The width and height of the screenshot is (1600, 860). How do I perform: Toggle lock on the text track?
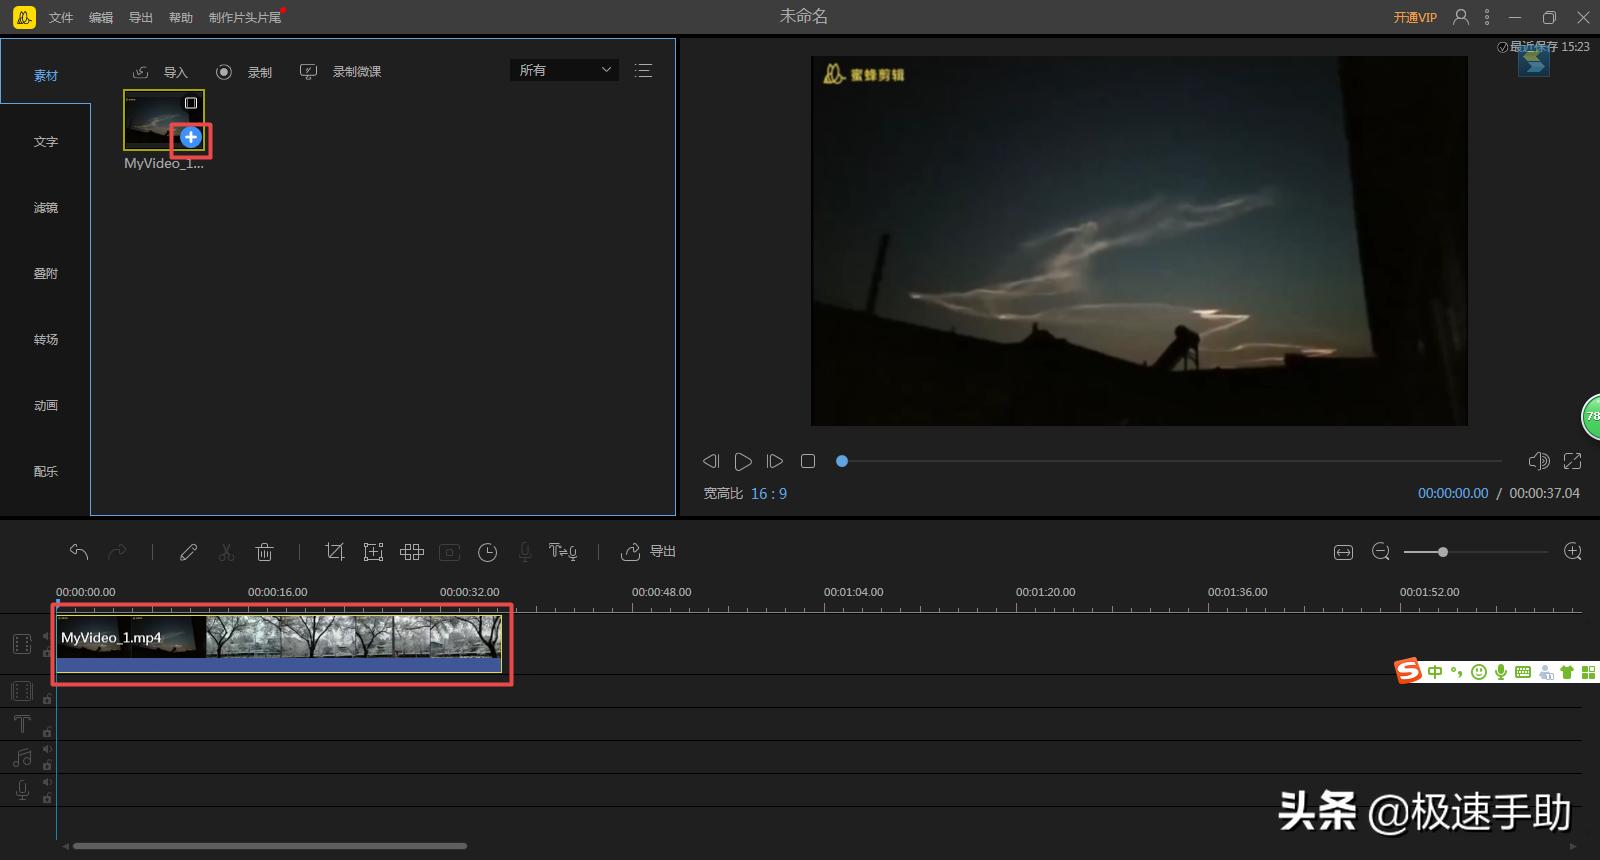(47, 732)
